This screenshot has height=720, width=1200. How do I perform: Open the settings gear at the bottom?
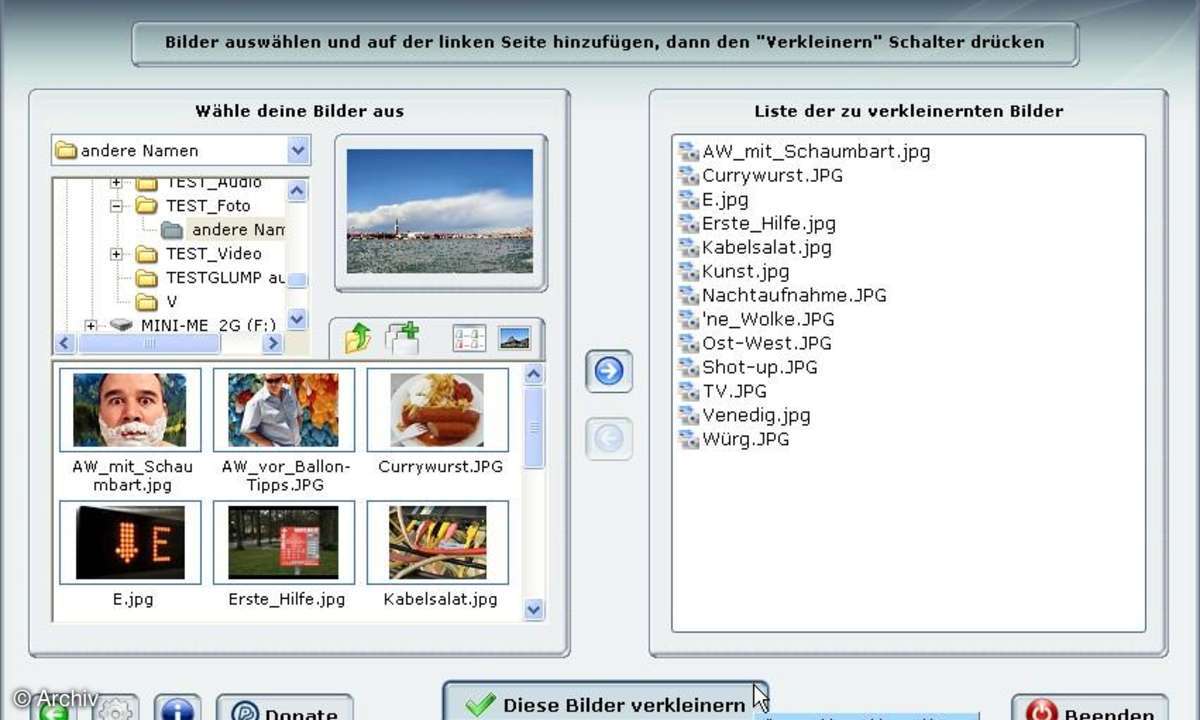click(x=116, y=709)
